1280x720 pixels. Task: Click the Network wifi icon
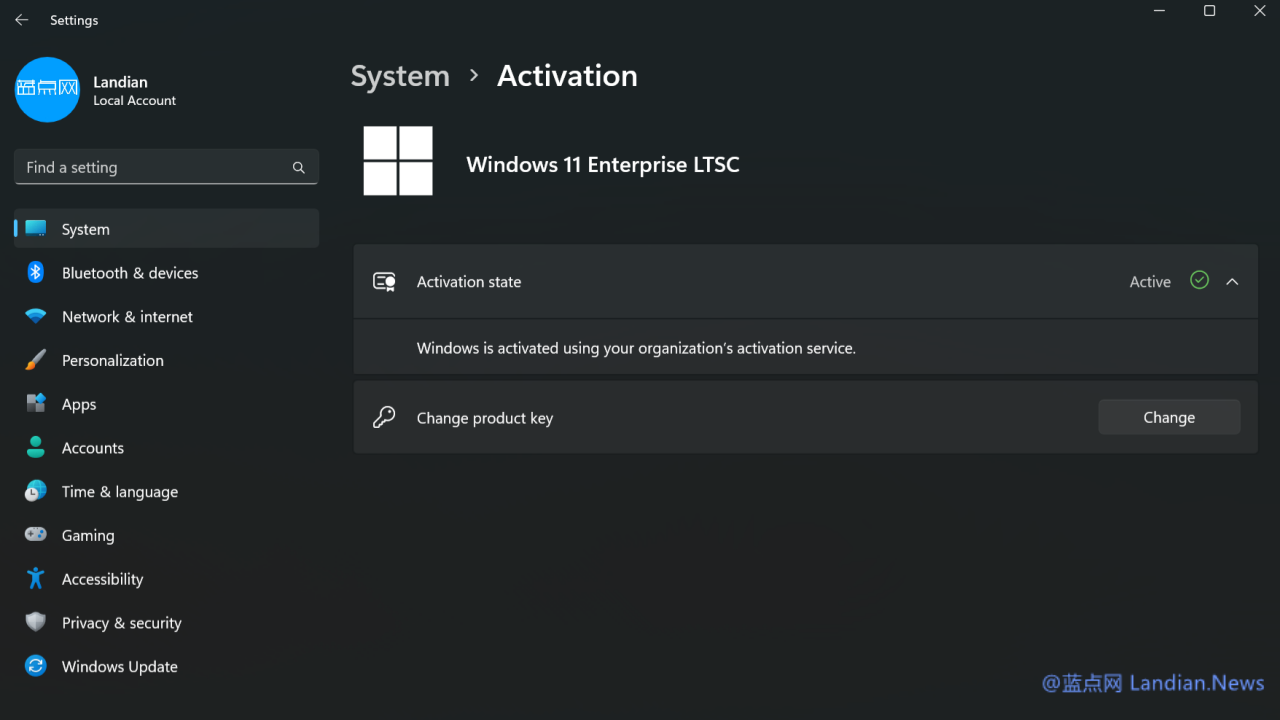point(36,316)
